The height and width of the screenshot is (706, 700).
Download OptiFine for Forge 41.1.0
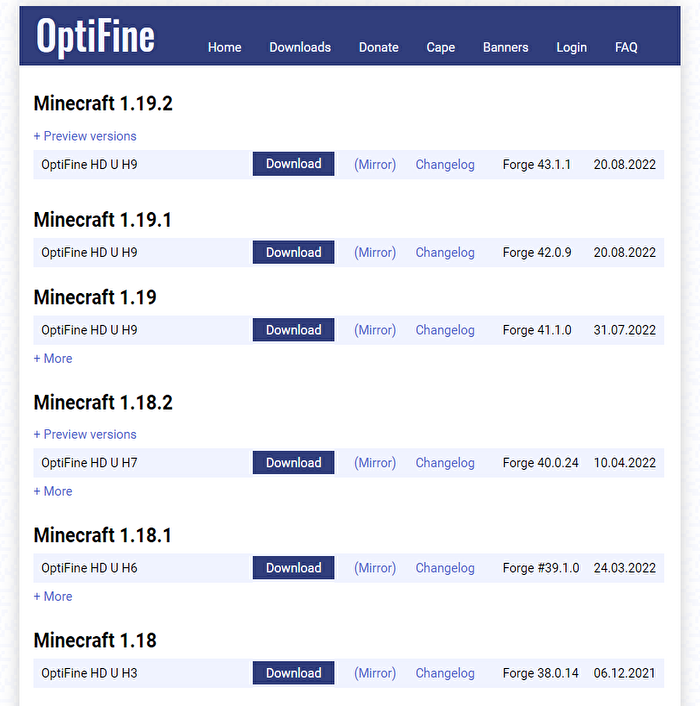(x=294, y=330)
